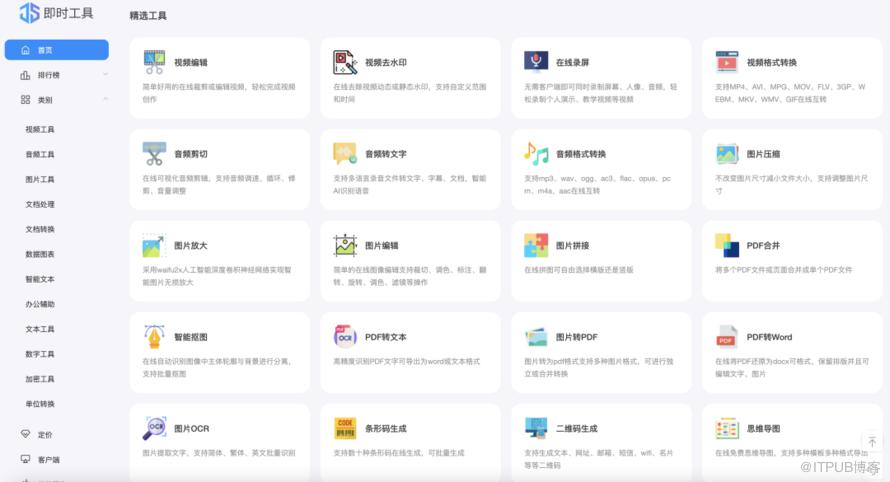Click the 排行榜 chart icon
The height and width of the screenshot is (482, 890).
[x=25, y=75]
